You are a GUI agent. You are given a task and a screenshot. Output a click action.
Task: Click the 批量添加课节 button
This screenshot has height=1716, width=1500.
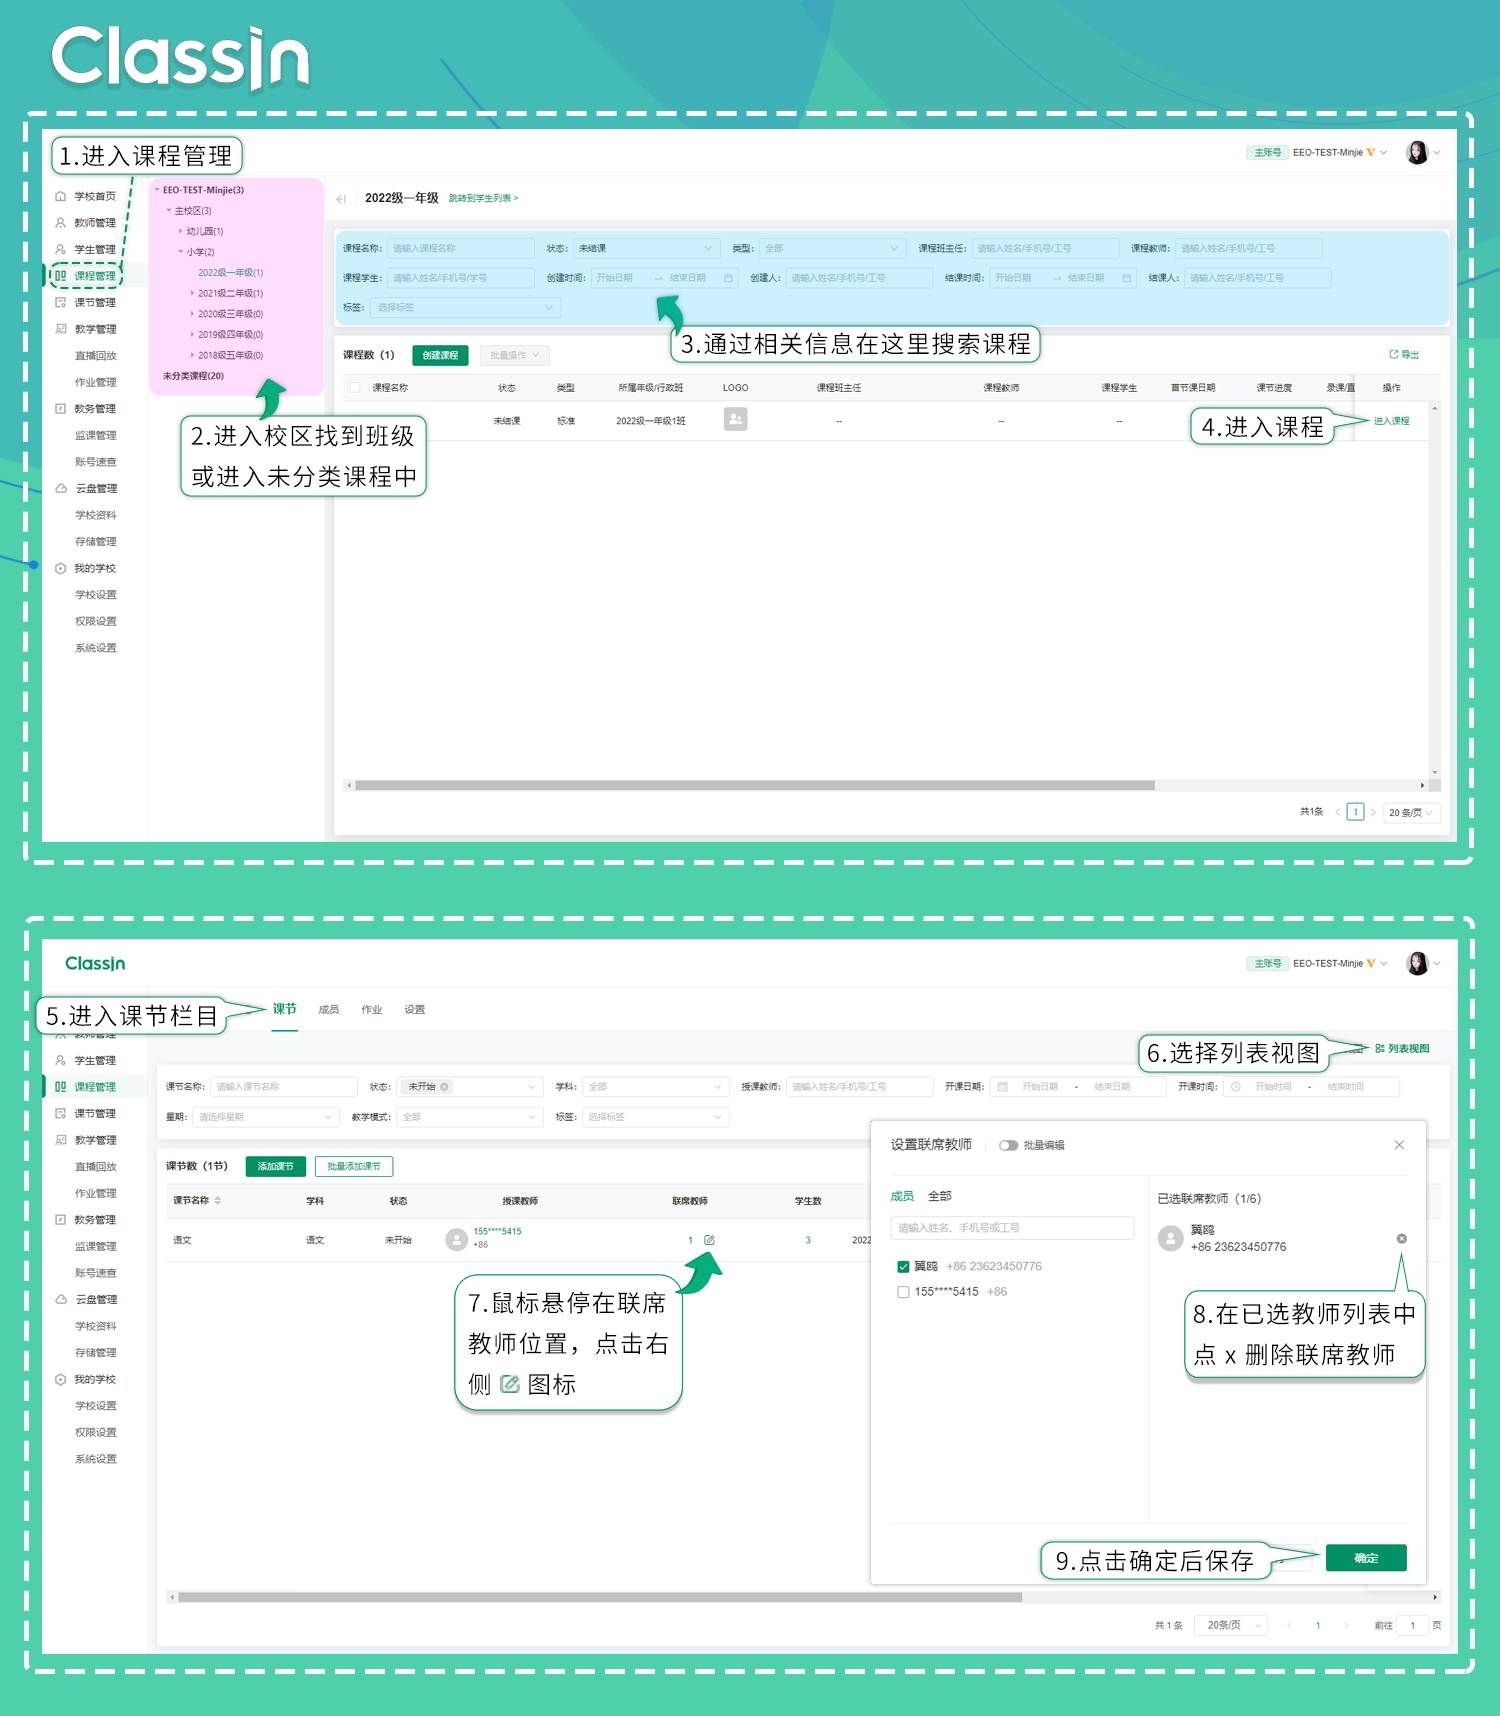point(354,1166)
